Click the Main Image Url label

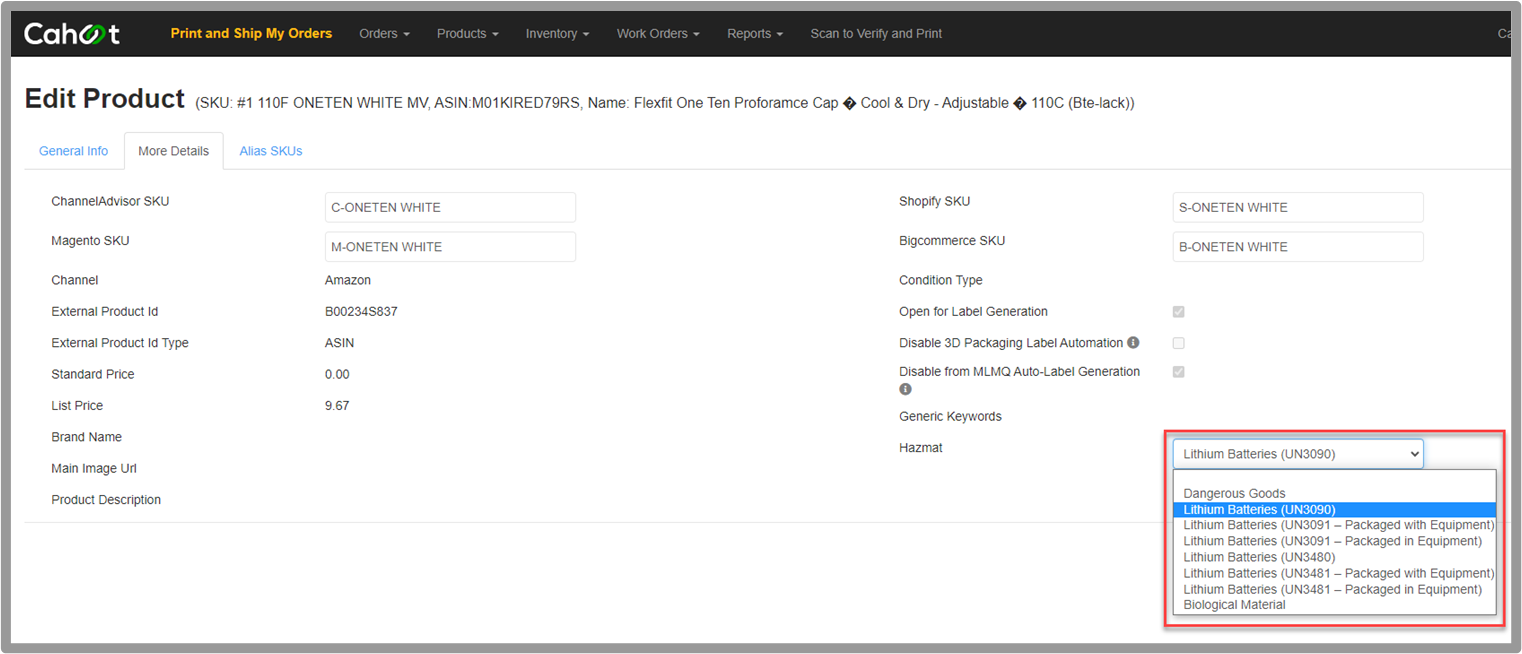point(94,468)
